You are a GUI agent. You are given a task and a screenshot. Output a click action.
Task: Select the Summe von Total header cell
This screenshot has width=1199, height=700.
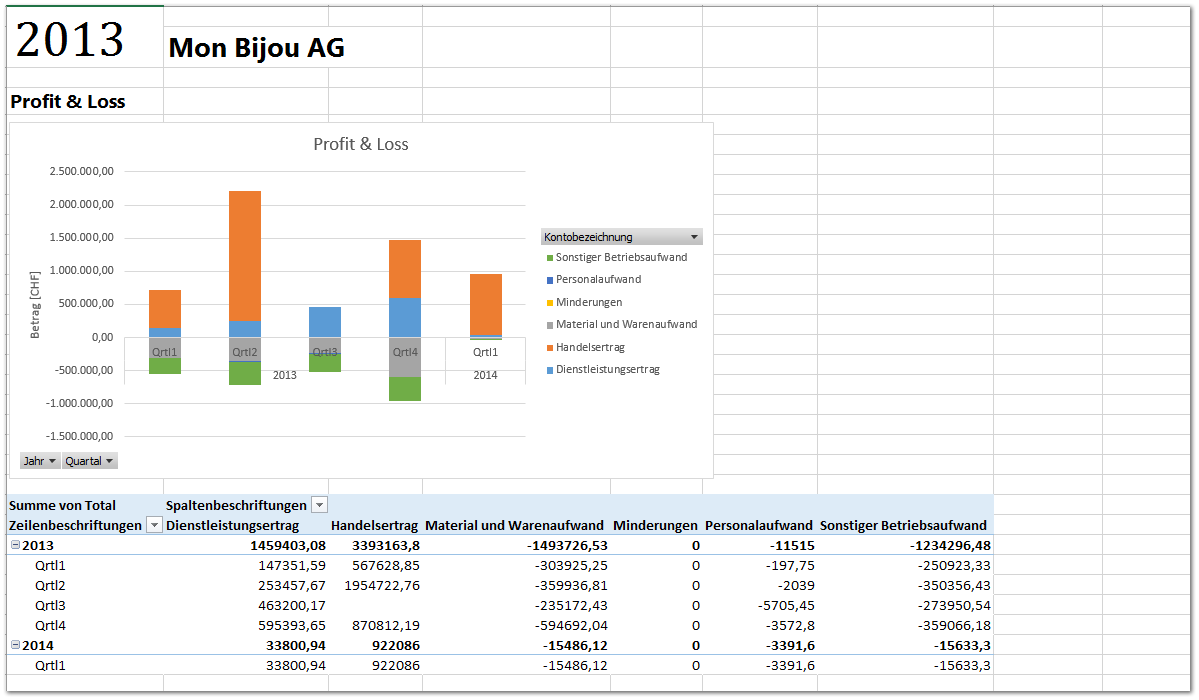click(63, 505)
